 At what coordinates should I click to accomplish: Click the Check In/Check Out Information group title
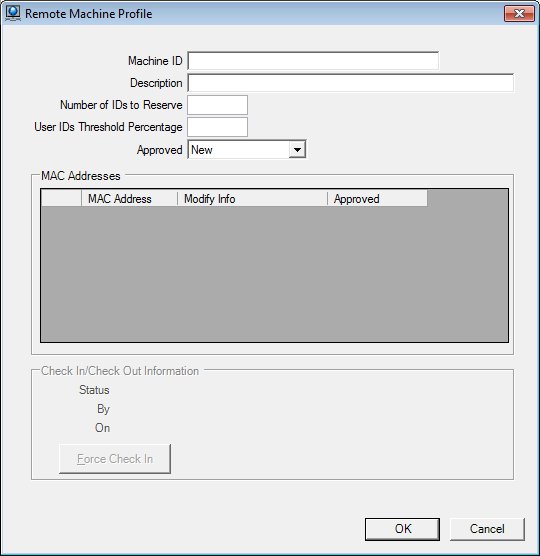click(x=120, y=371)
